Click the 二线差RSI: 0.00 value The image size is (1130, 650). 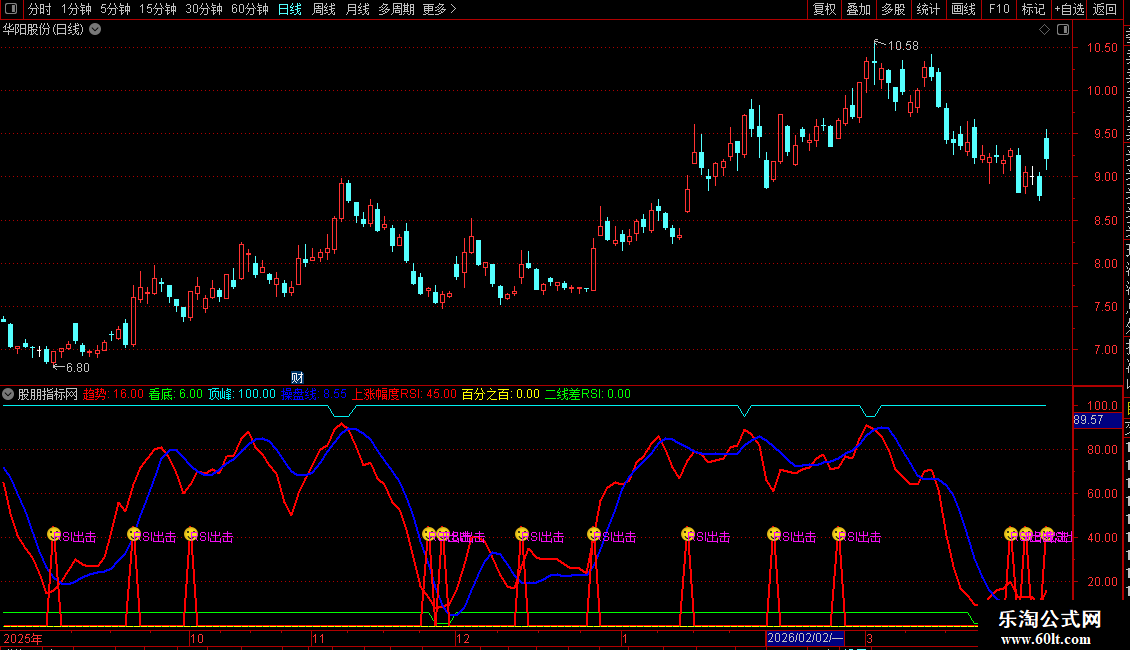pos(587,394)
